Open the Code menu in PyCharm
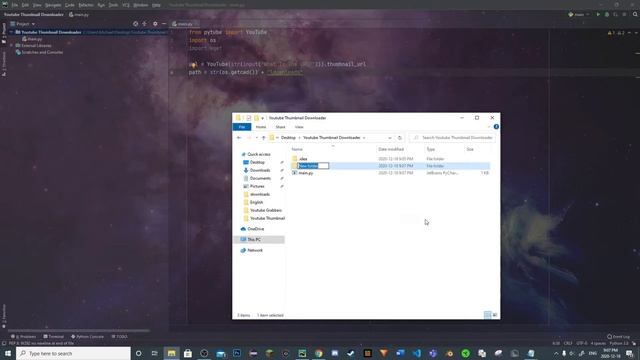The width and height of the screenshot is (640, 360). (70, 5)
